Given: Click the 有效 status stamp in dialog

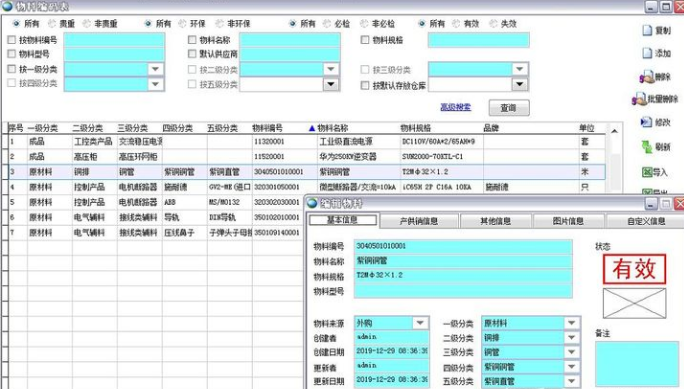Looking at the screenshot, I should pyautogui.click(x=635, y=269).
